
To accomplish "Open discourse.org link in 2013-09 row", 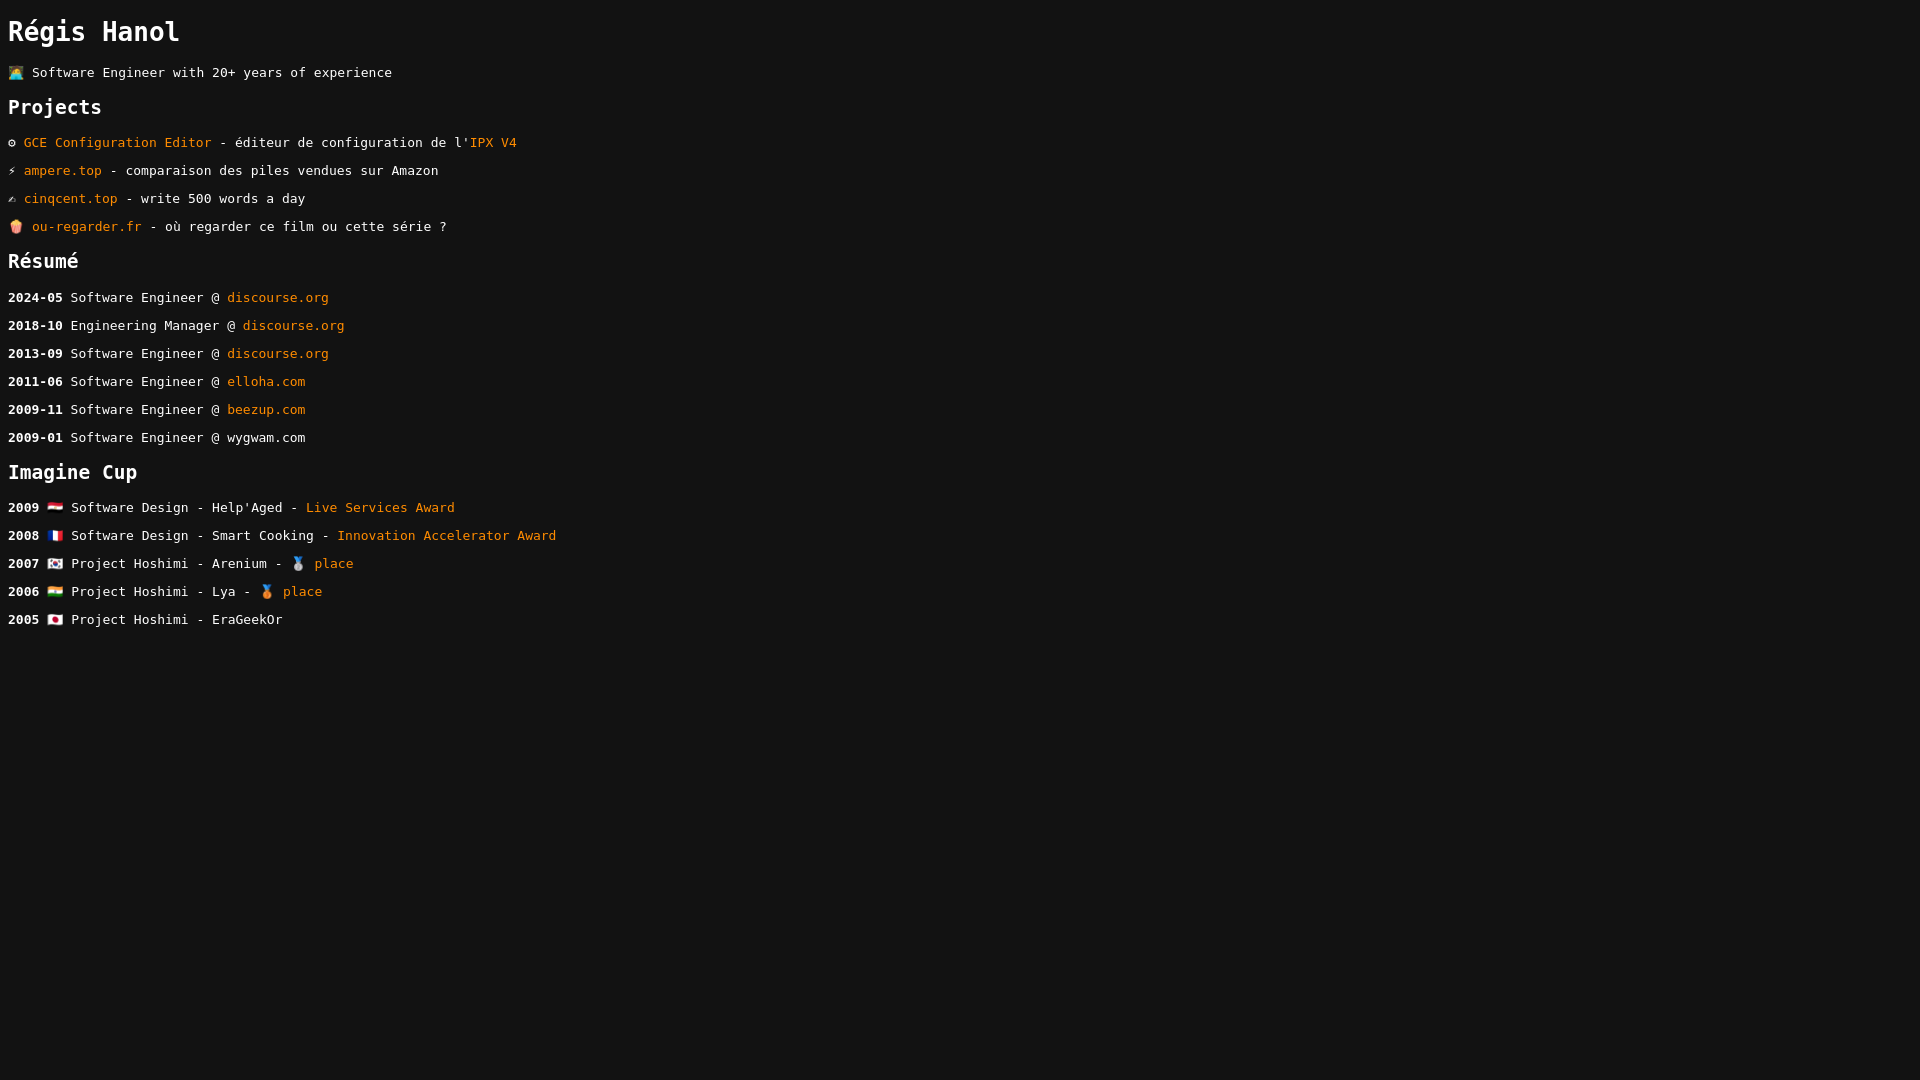I will (x=278, y=354).
